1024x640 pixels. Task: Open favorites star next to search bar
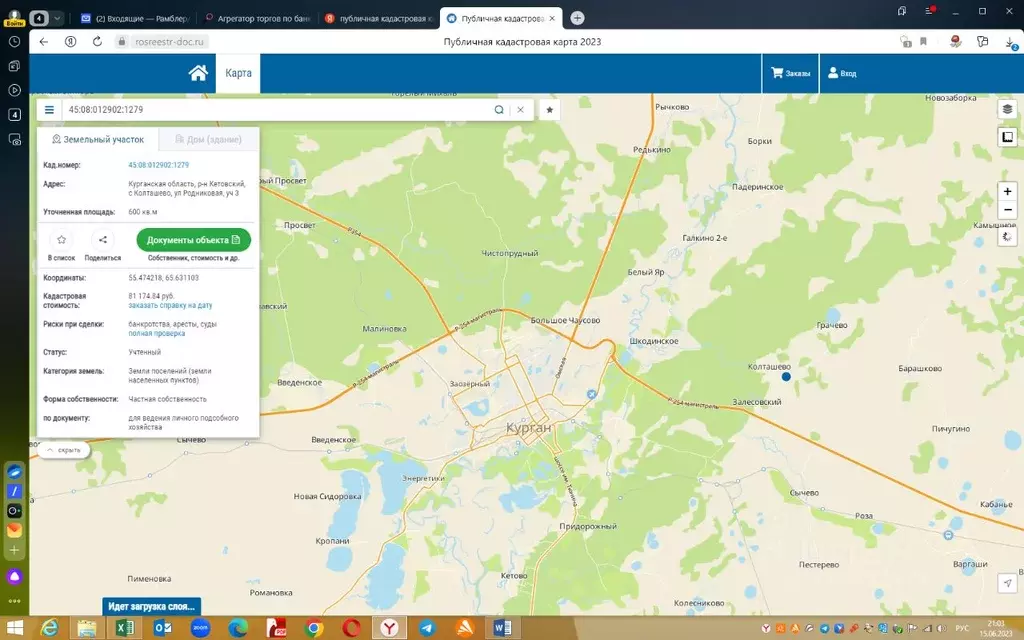pyautogui.click(x=550, y=110)
